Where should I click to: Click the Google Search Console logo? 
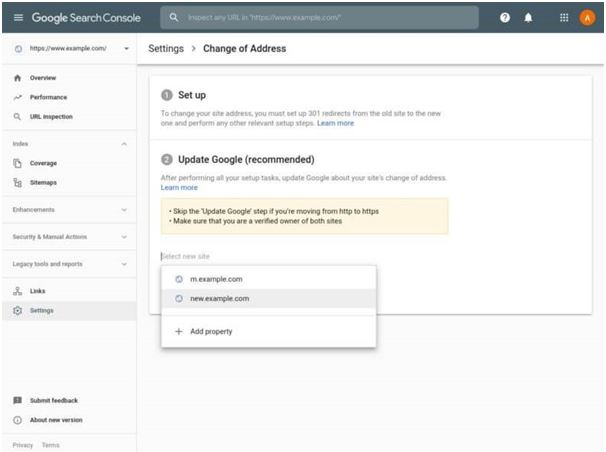tap(86, 17)
